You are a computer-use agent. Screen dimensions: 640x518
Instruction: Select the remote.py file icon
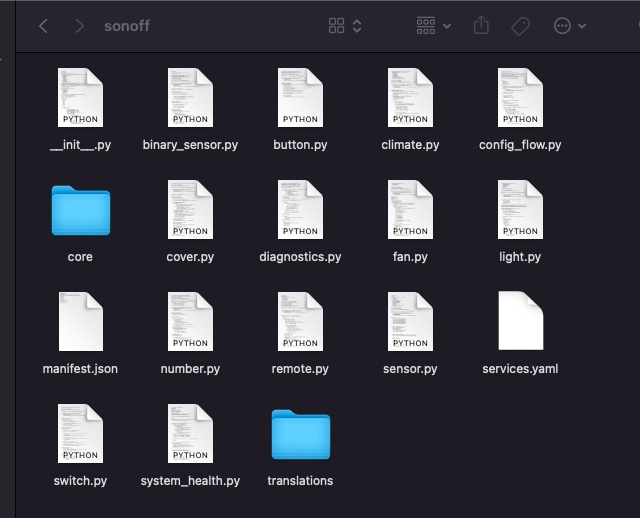point(300,321)
